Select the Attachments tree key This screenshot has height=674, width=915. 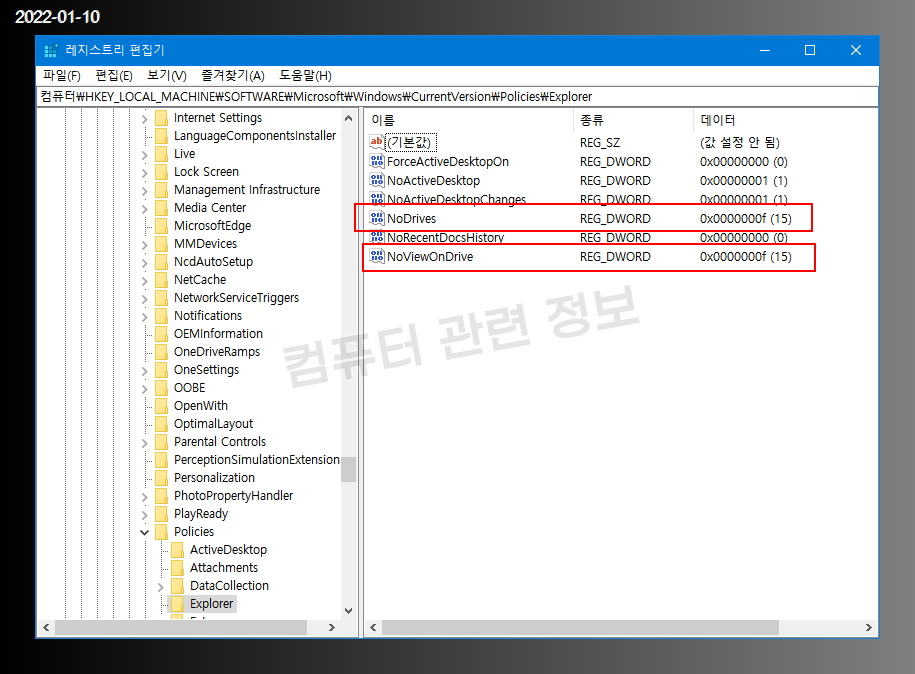223,568
